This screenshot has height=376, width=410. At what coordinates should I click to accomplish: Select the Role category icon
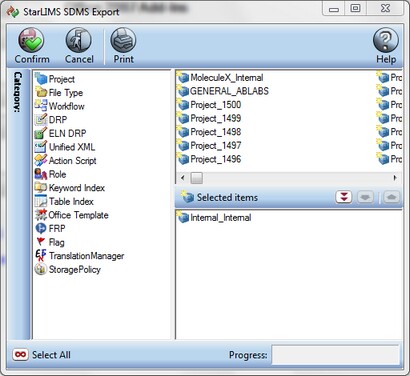[41, 174]
